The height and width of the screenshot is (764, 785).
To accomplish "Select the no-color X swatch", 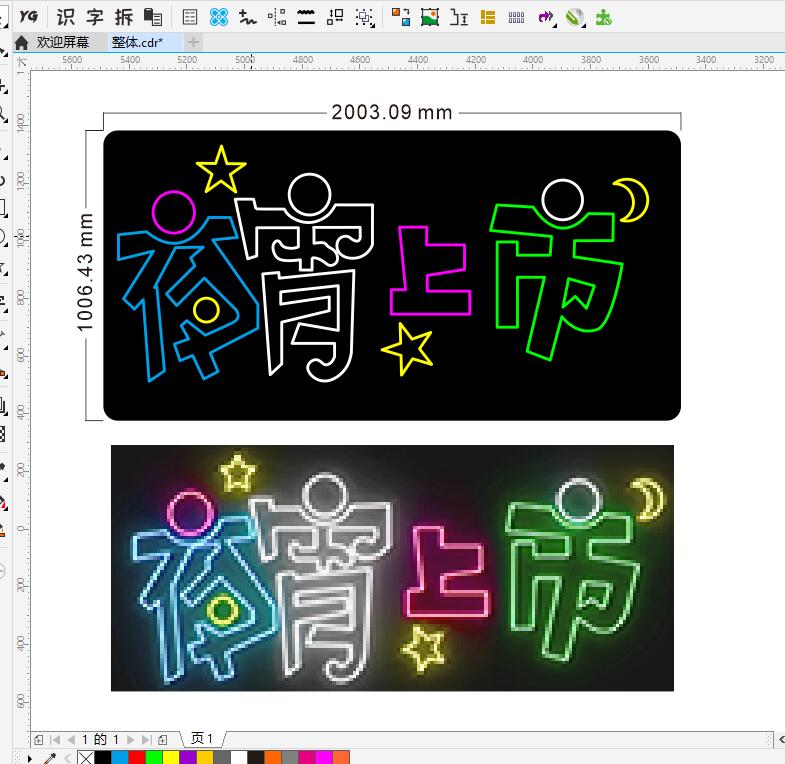I will [86, 757].
